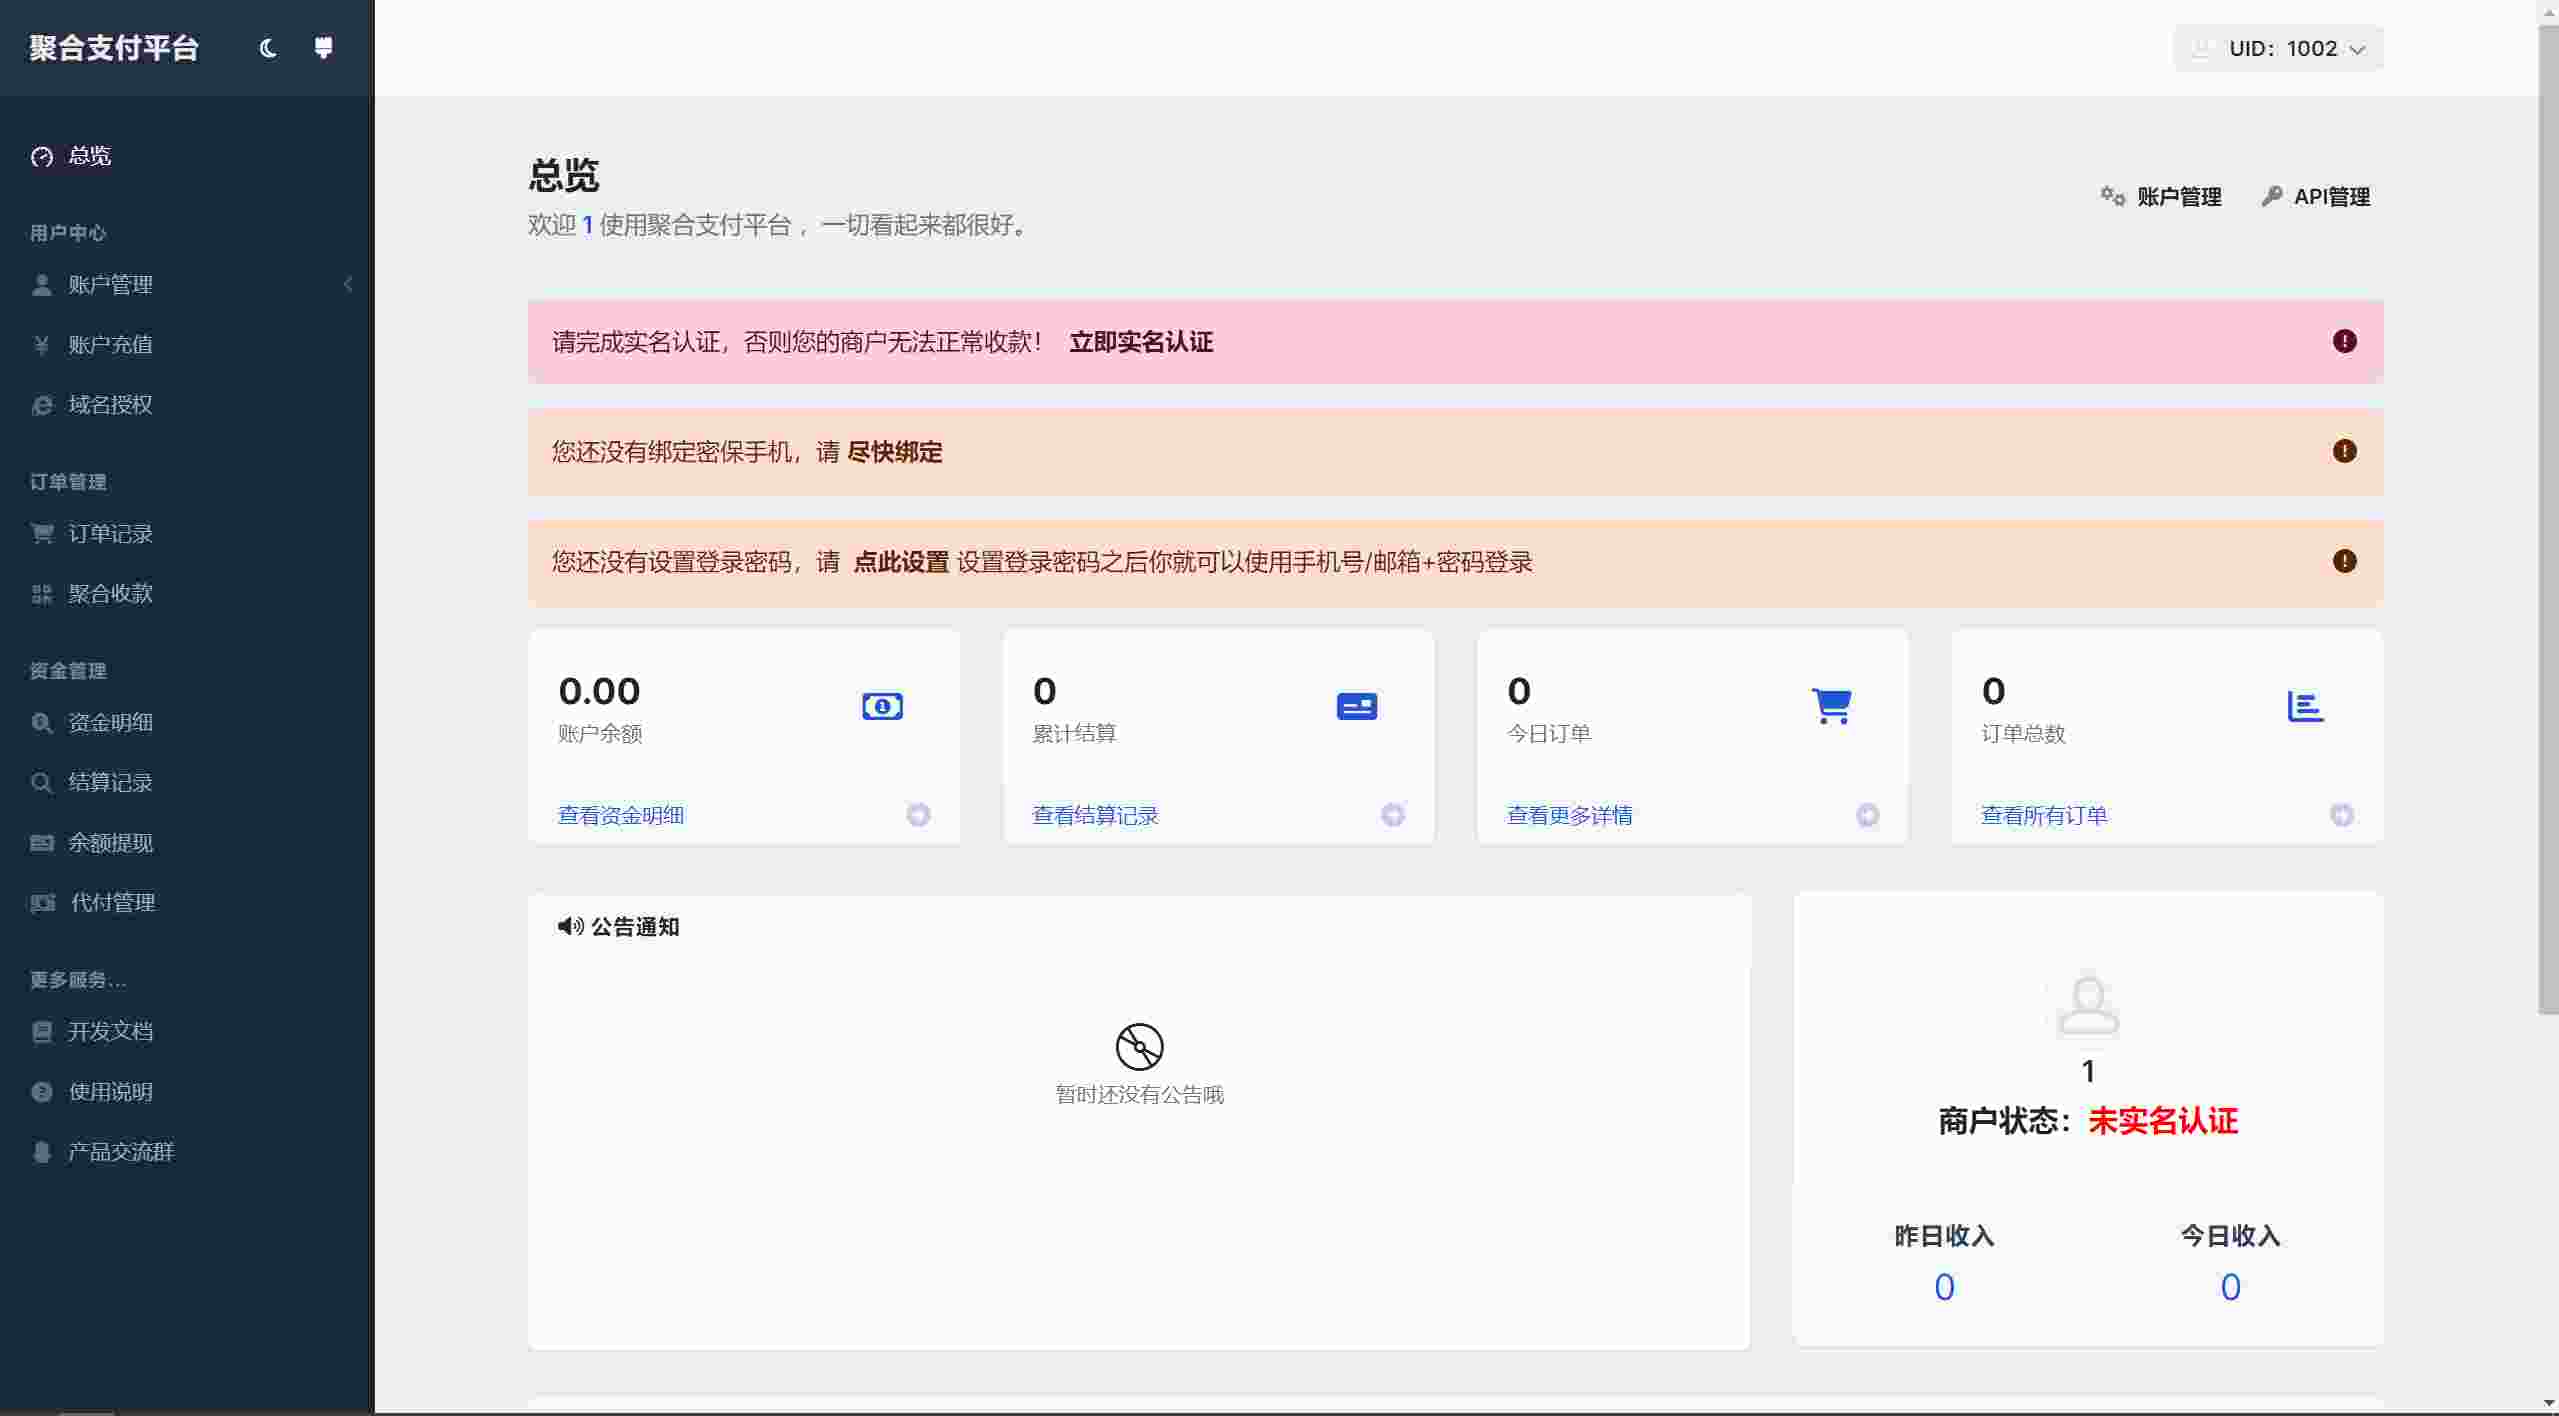Click the API管理 key icon button
This screenshot has width=2559, height=1416.
click(x=2272, y=196)
